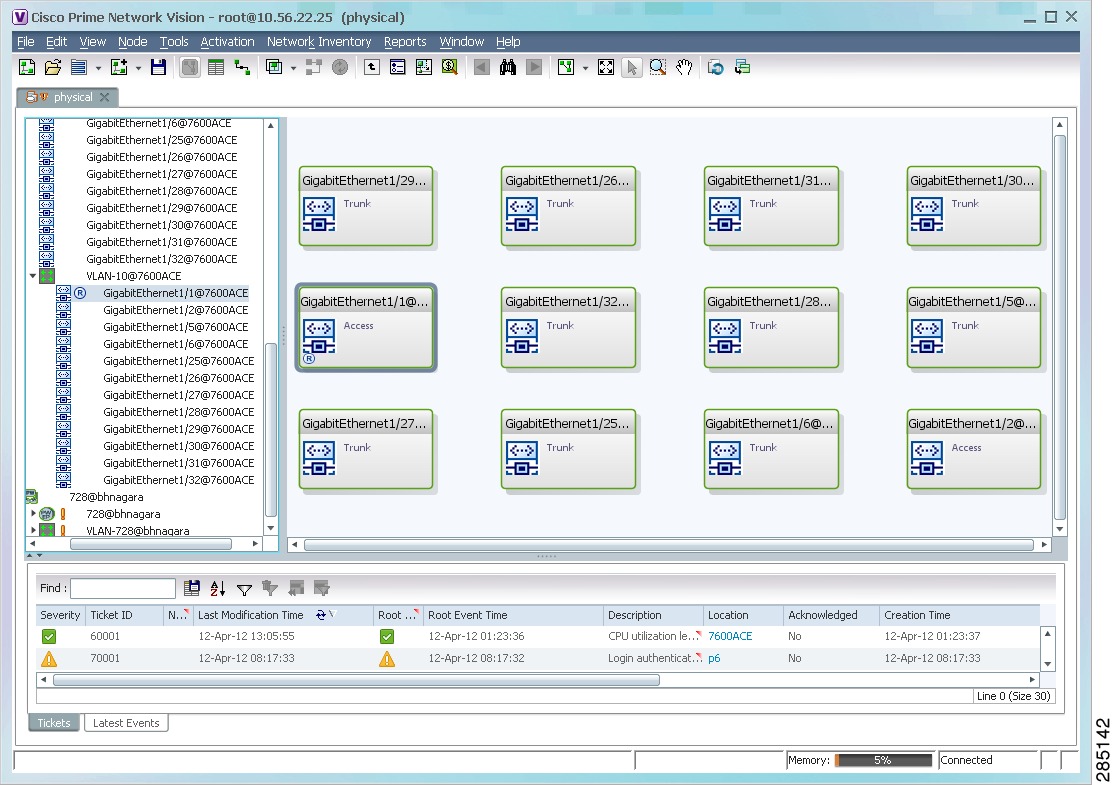
Task: Click the gray square view icon beside the table icon
Action: (190, 67)
